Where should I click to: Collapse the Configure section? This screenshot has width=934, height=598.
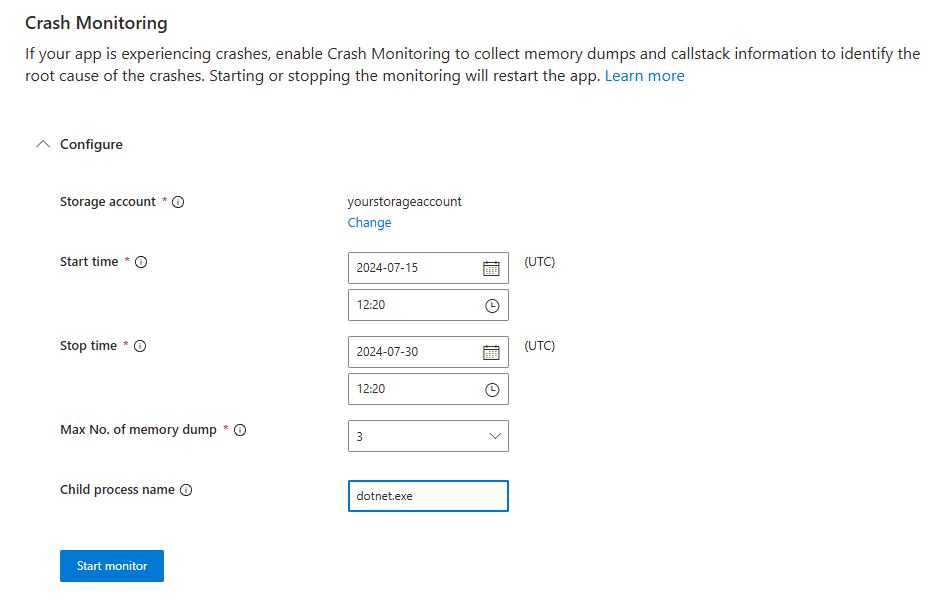[42, 143]
